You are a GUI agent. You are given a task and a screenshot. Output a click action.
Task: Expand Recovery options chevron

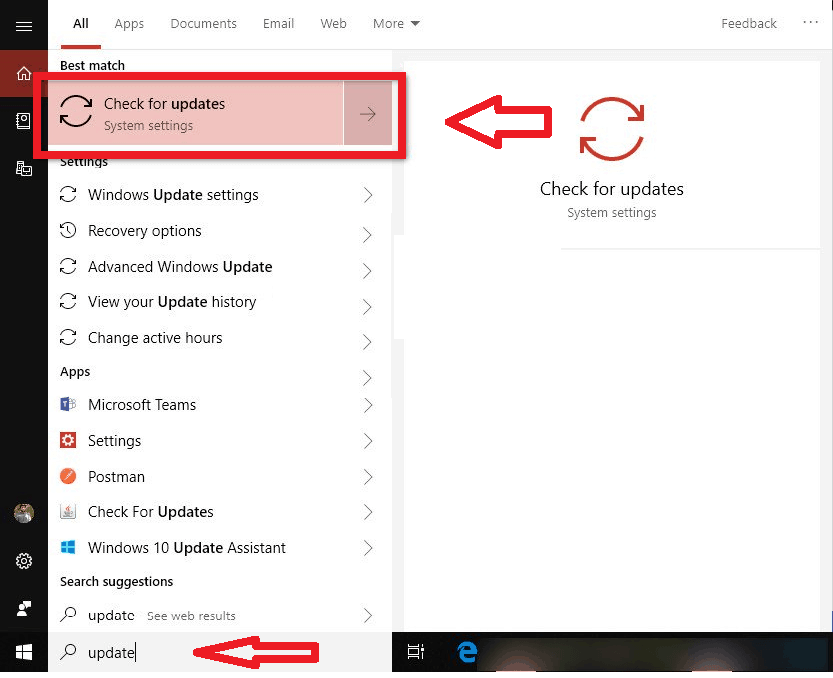(367, 234)
